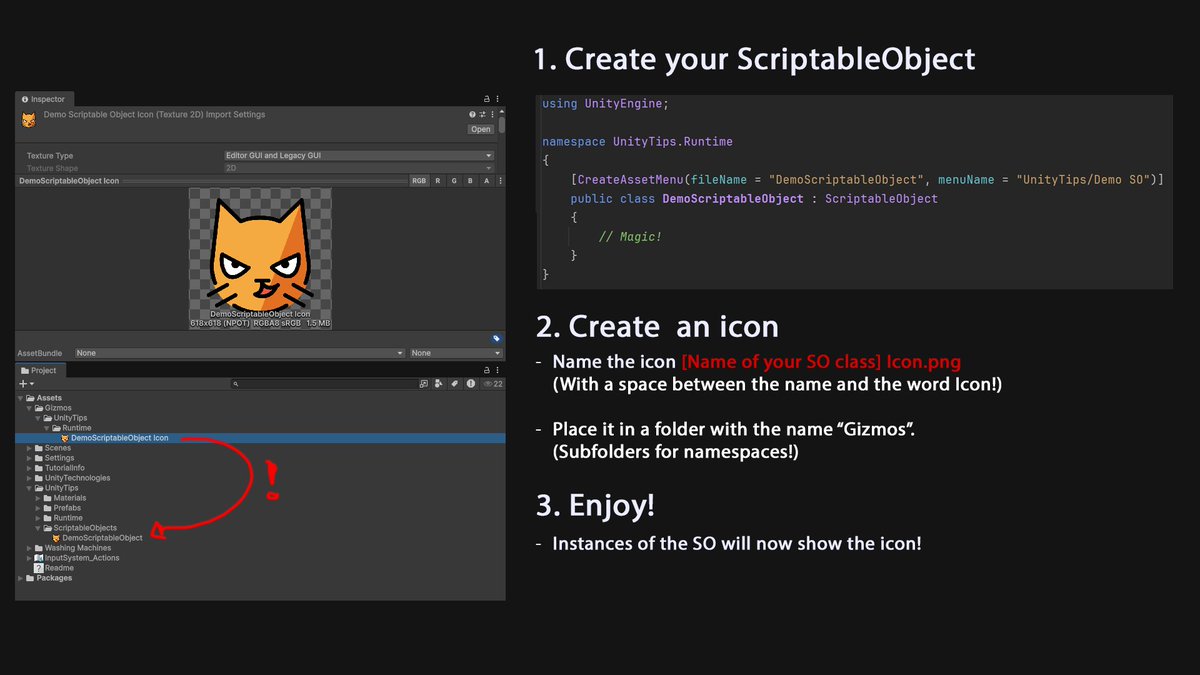Open the AssetBundle variant dropdown

(455, 353)
